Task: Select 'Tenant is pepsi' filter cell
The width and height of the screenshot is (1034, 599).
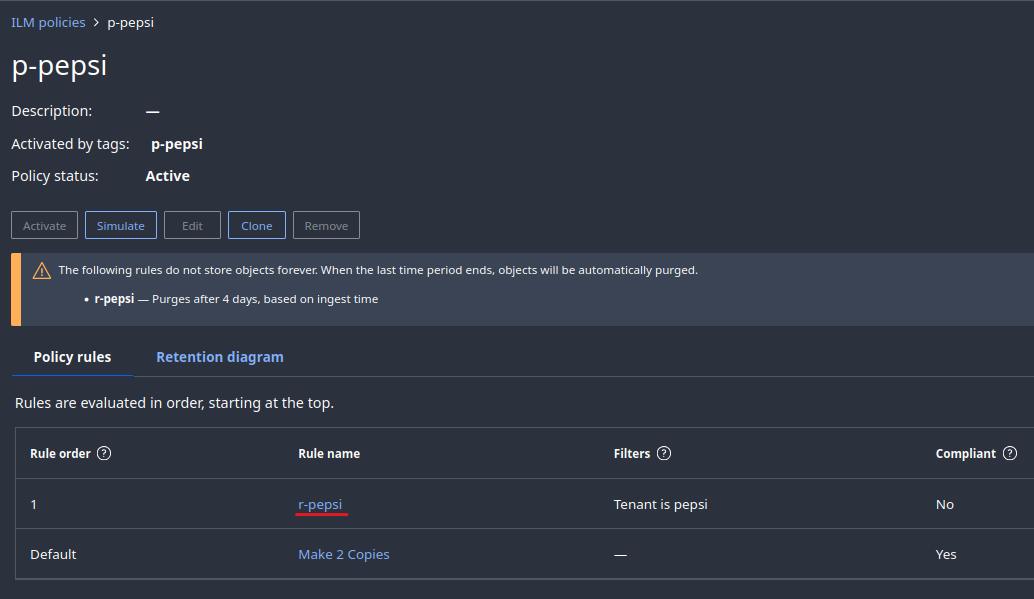Action: (660, 504)
